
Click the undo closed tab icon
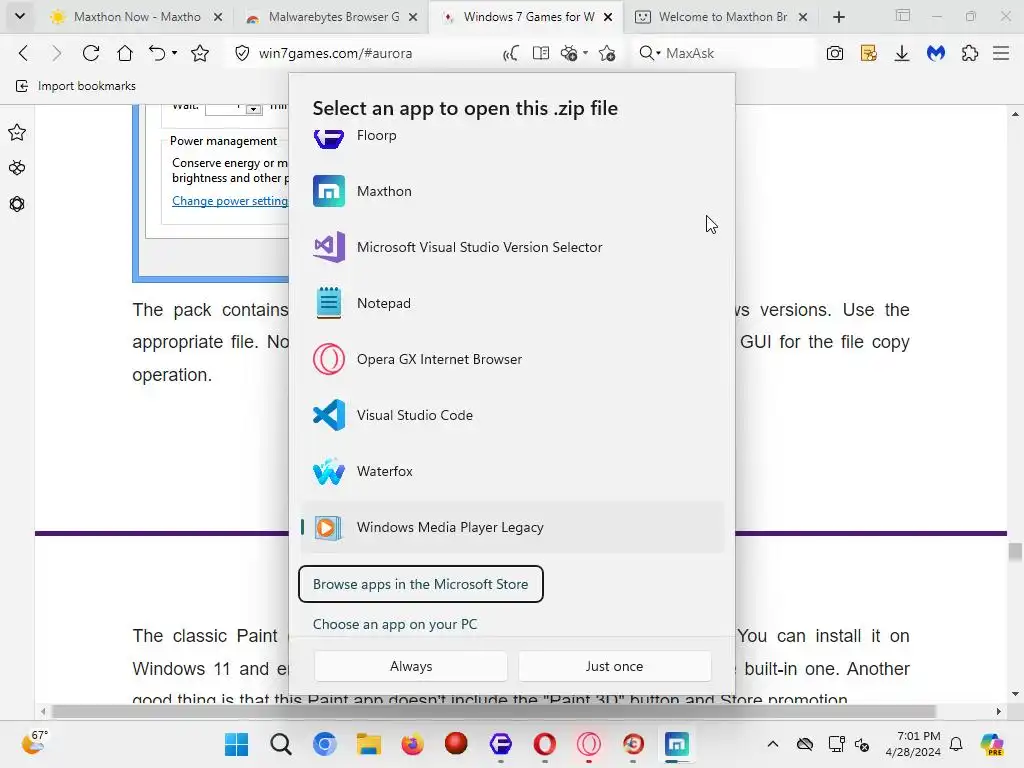157,54
